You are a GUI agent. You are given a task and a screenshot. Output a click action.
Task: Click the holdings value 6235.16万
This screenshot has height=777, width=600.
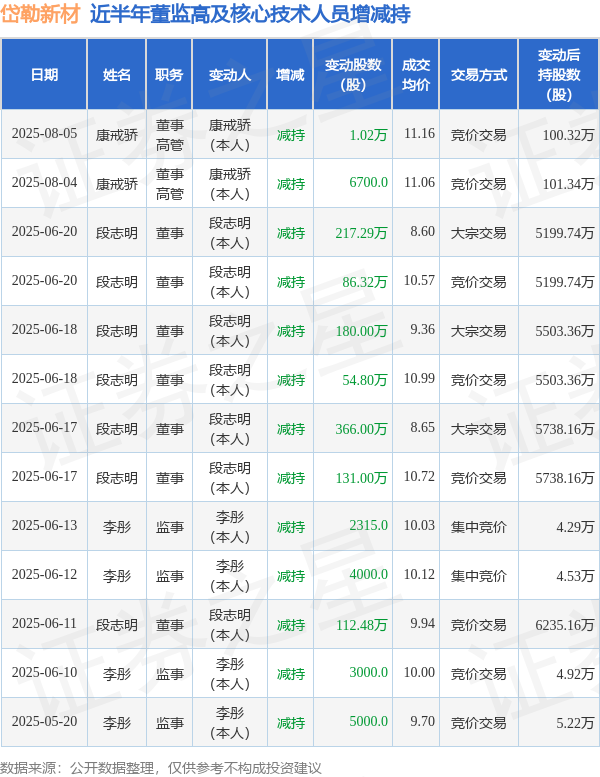[x=565, y=625]
